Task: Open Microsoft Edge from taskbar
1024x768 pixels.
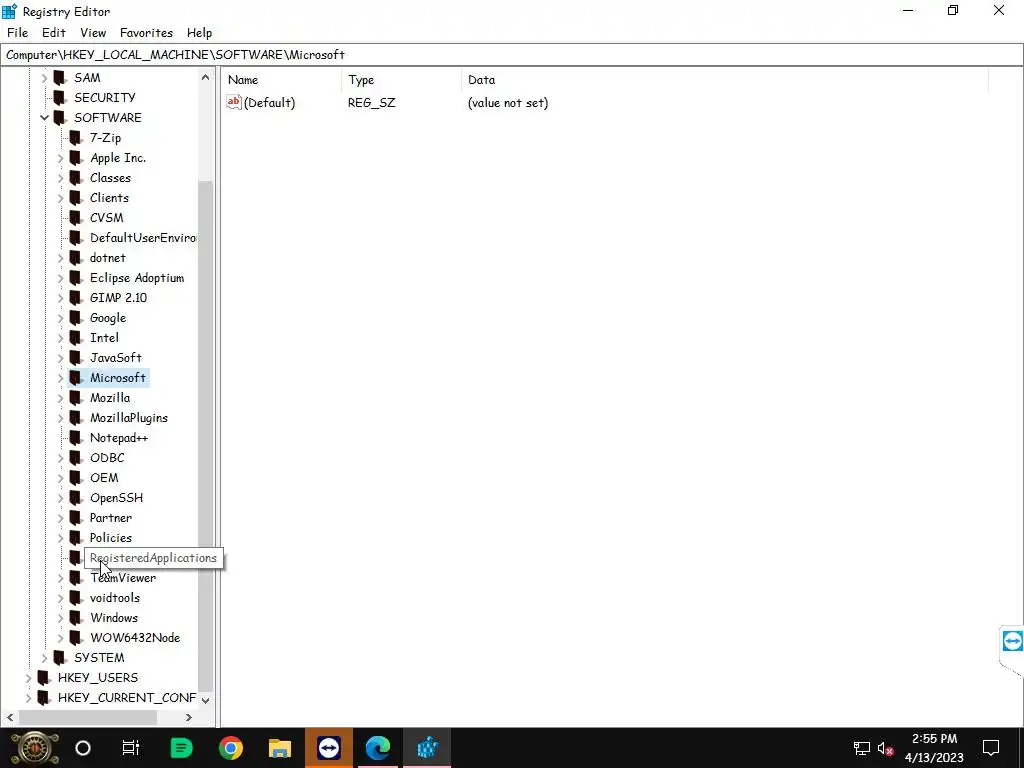Action: tap(377, 748)
